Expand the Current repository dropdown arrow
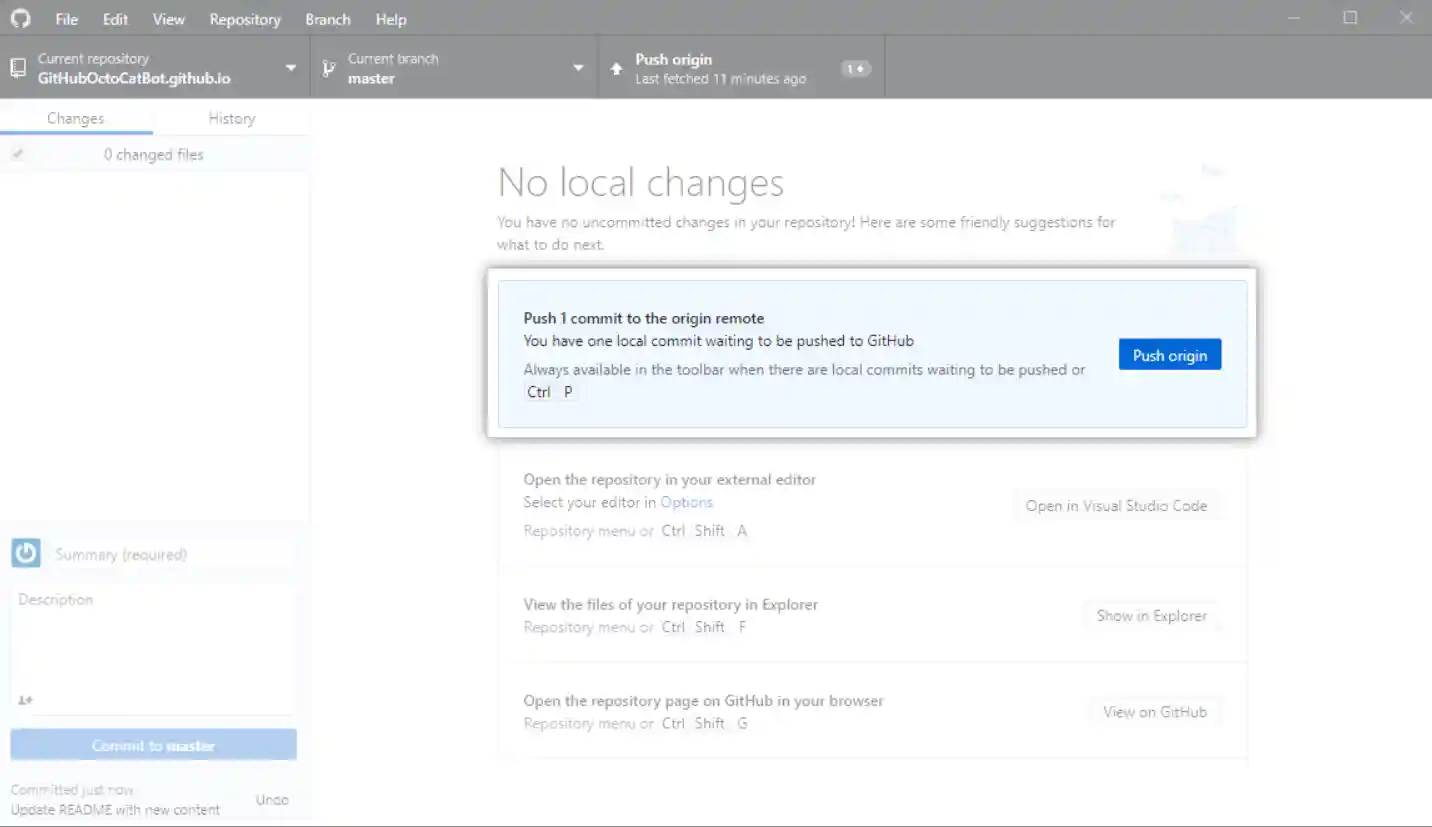The height and width of the screenshot is (827, 1432). pyautogui.click(x=291, y=68)
